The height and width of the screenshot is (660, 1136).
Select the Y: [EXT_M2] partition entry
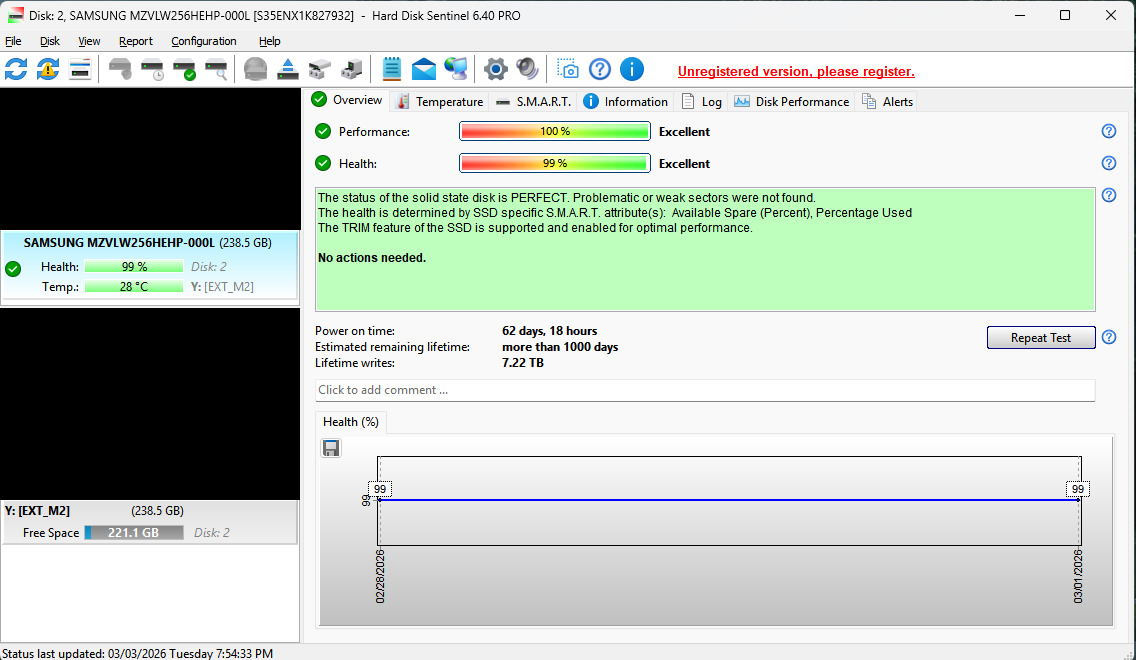149,522
